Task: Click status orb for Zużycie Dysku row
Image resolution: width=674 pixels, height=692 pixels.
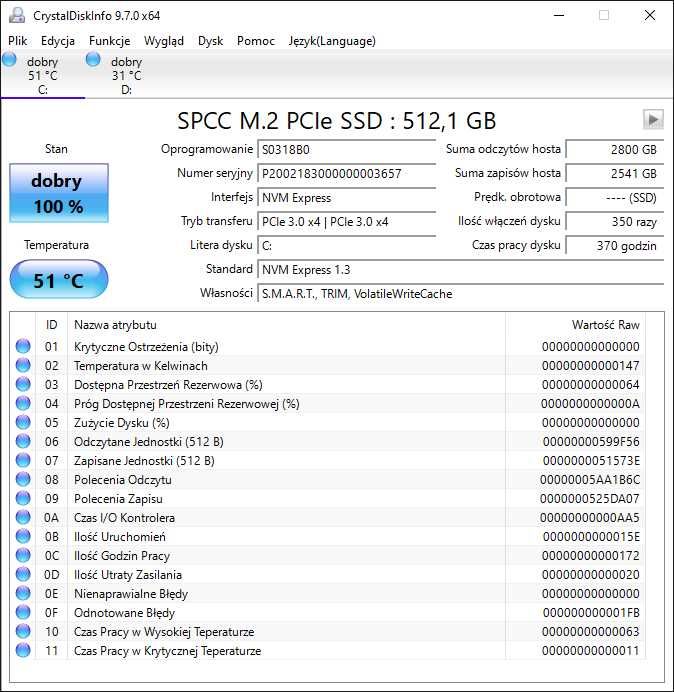Action: [x=23, y=422]
